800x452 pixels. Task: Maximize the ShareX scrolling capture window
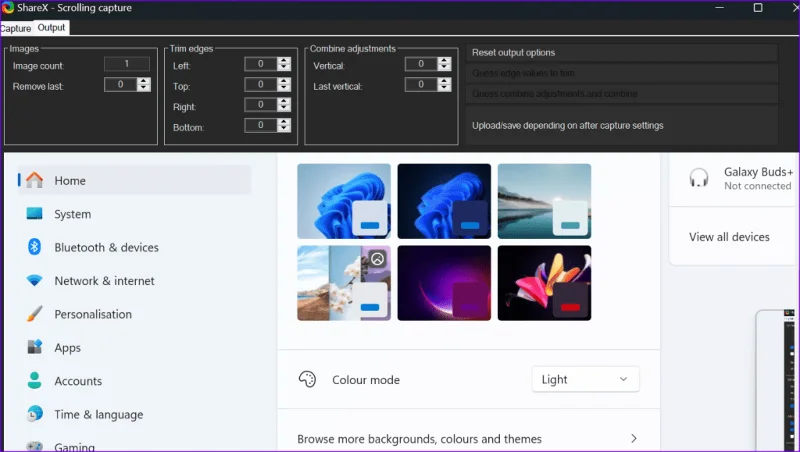pyautogui.click(x=758, y=8)
